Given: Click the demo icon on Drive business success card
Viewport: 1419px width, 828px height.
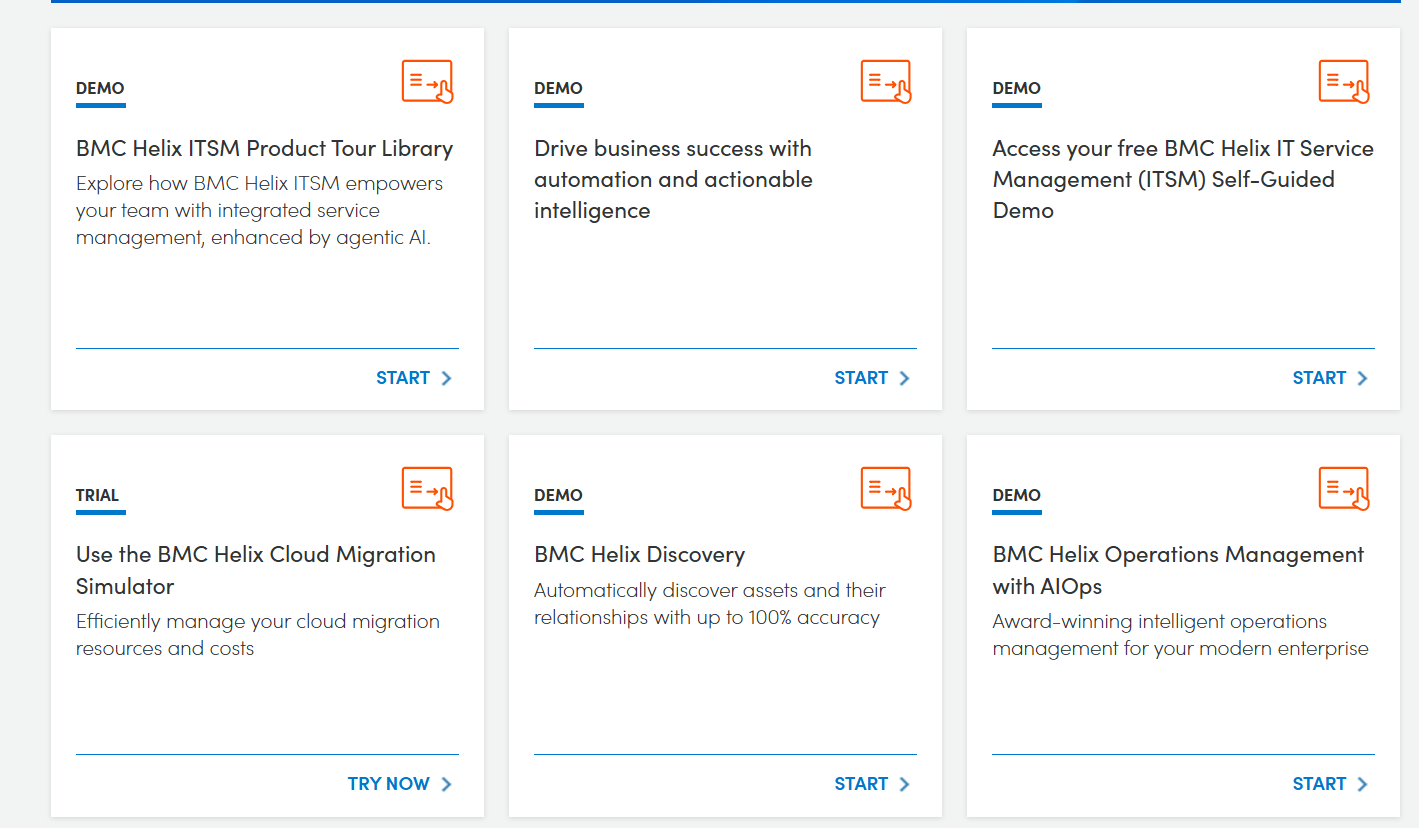Looking at the screenshot, I should pyautogui.click(x=886, y=82).
